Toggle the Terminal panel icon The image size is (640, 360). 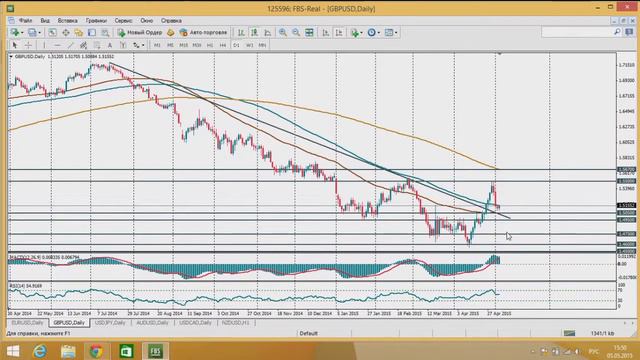pyautogui.click(x=92, y=33)
